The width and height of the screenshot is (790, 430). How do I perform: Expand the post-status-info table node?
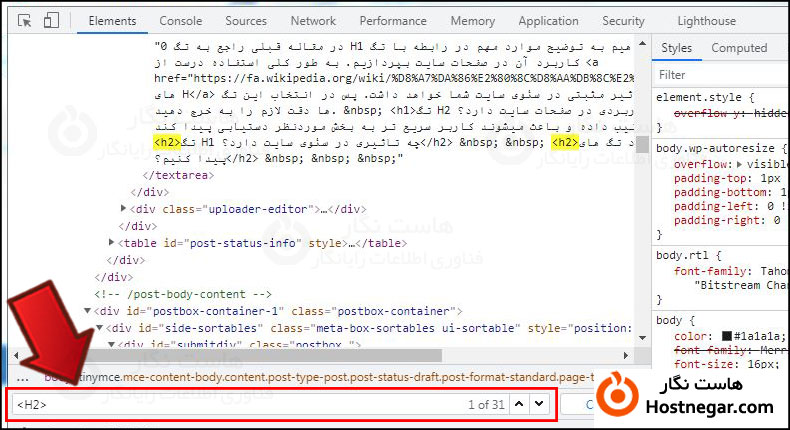click(112, 242)
